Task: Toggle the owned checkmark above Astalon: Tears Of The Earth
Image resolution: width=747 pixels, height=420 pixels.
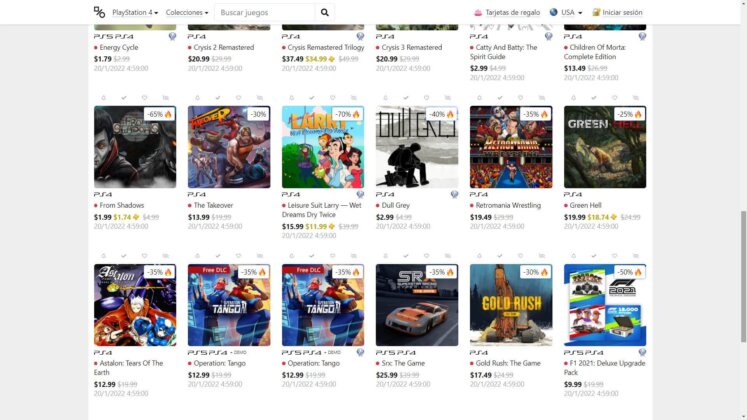Action: 124,256
